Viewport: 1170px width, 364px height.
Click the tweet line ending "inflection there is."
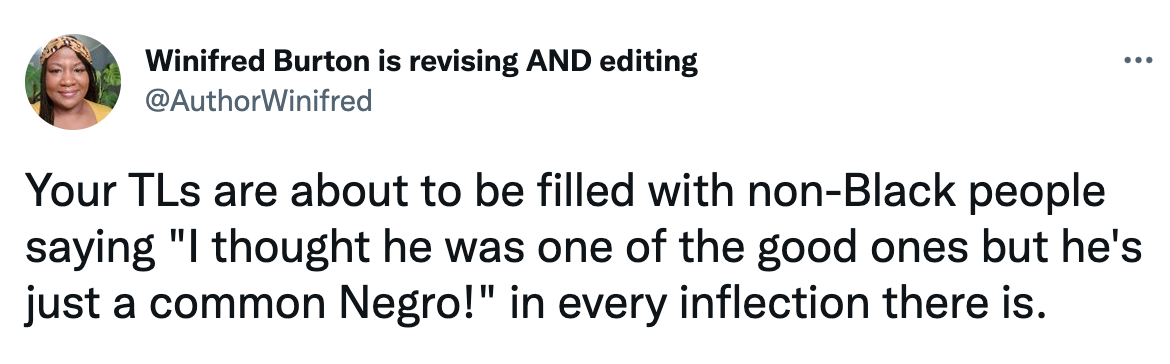(x=532, y=304)
